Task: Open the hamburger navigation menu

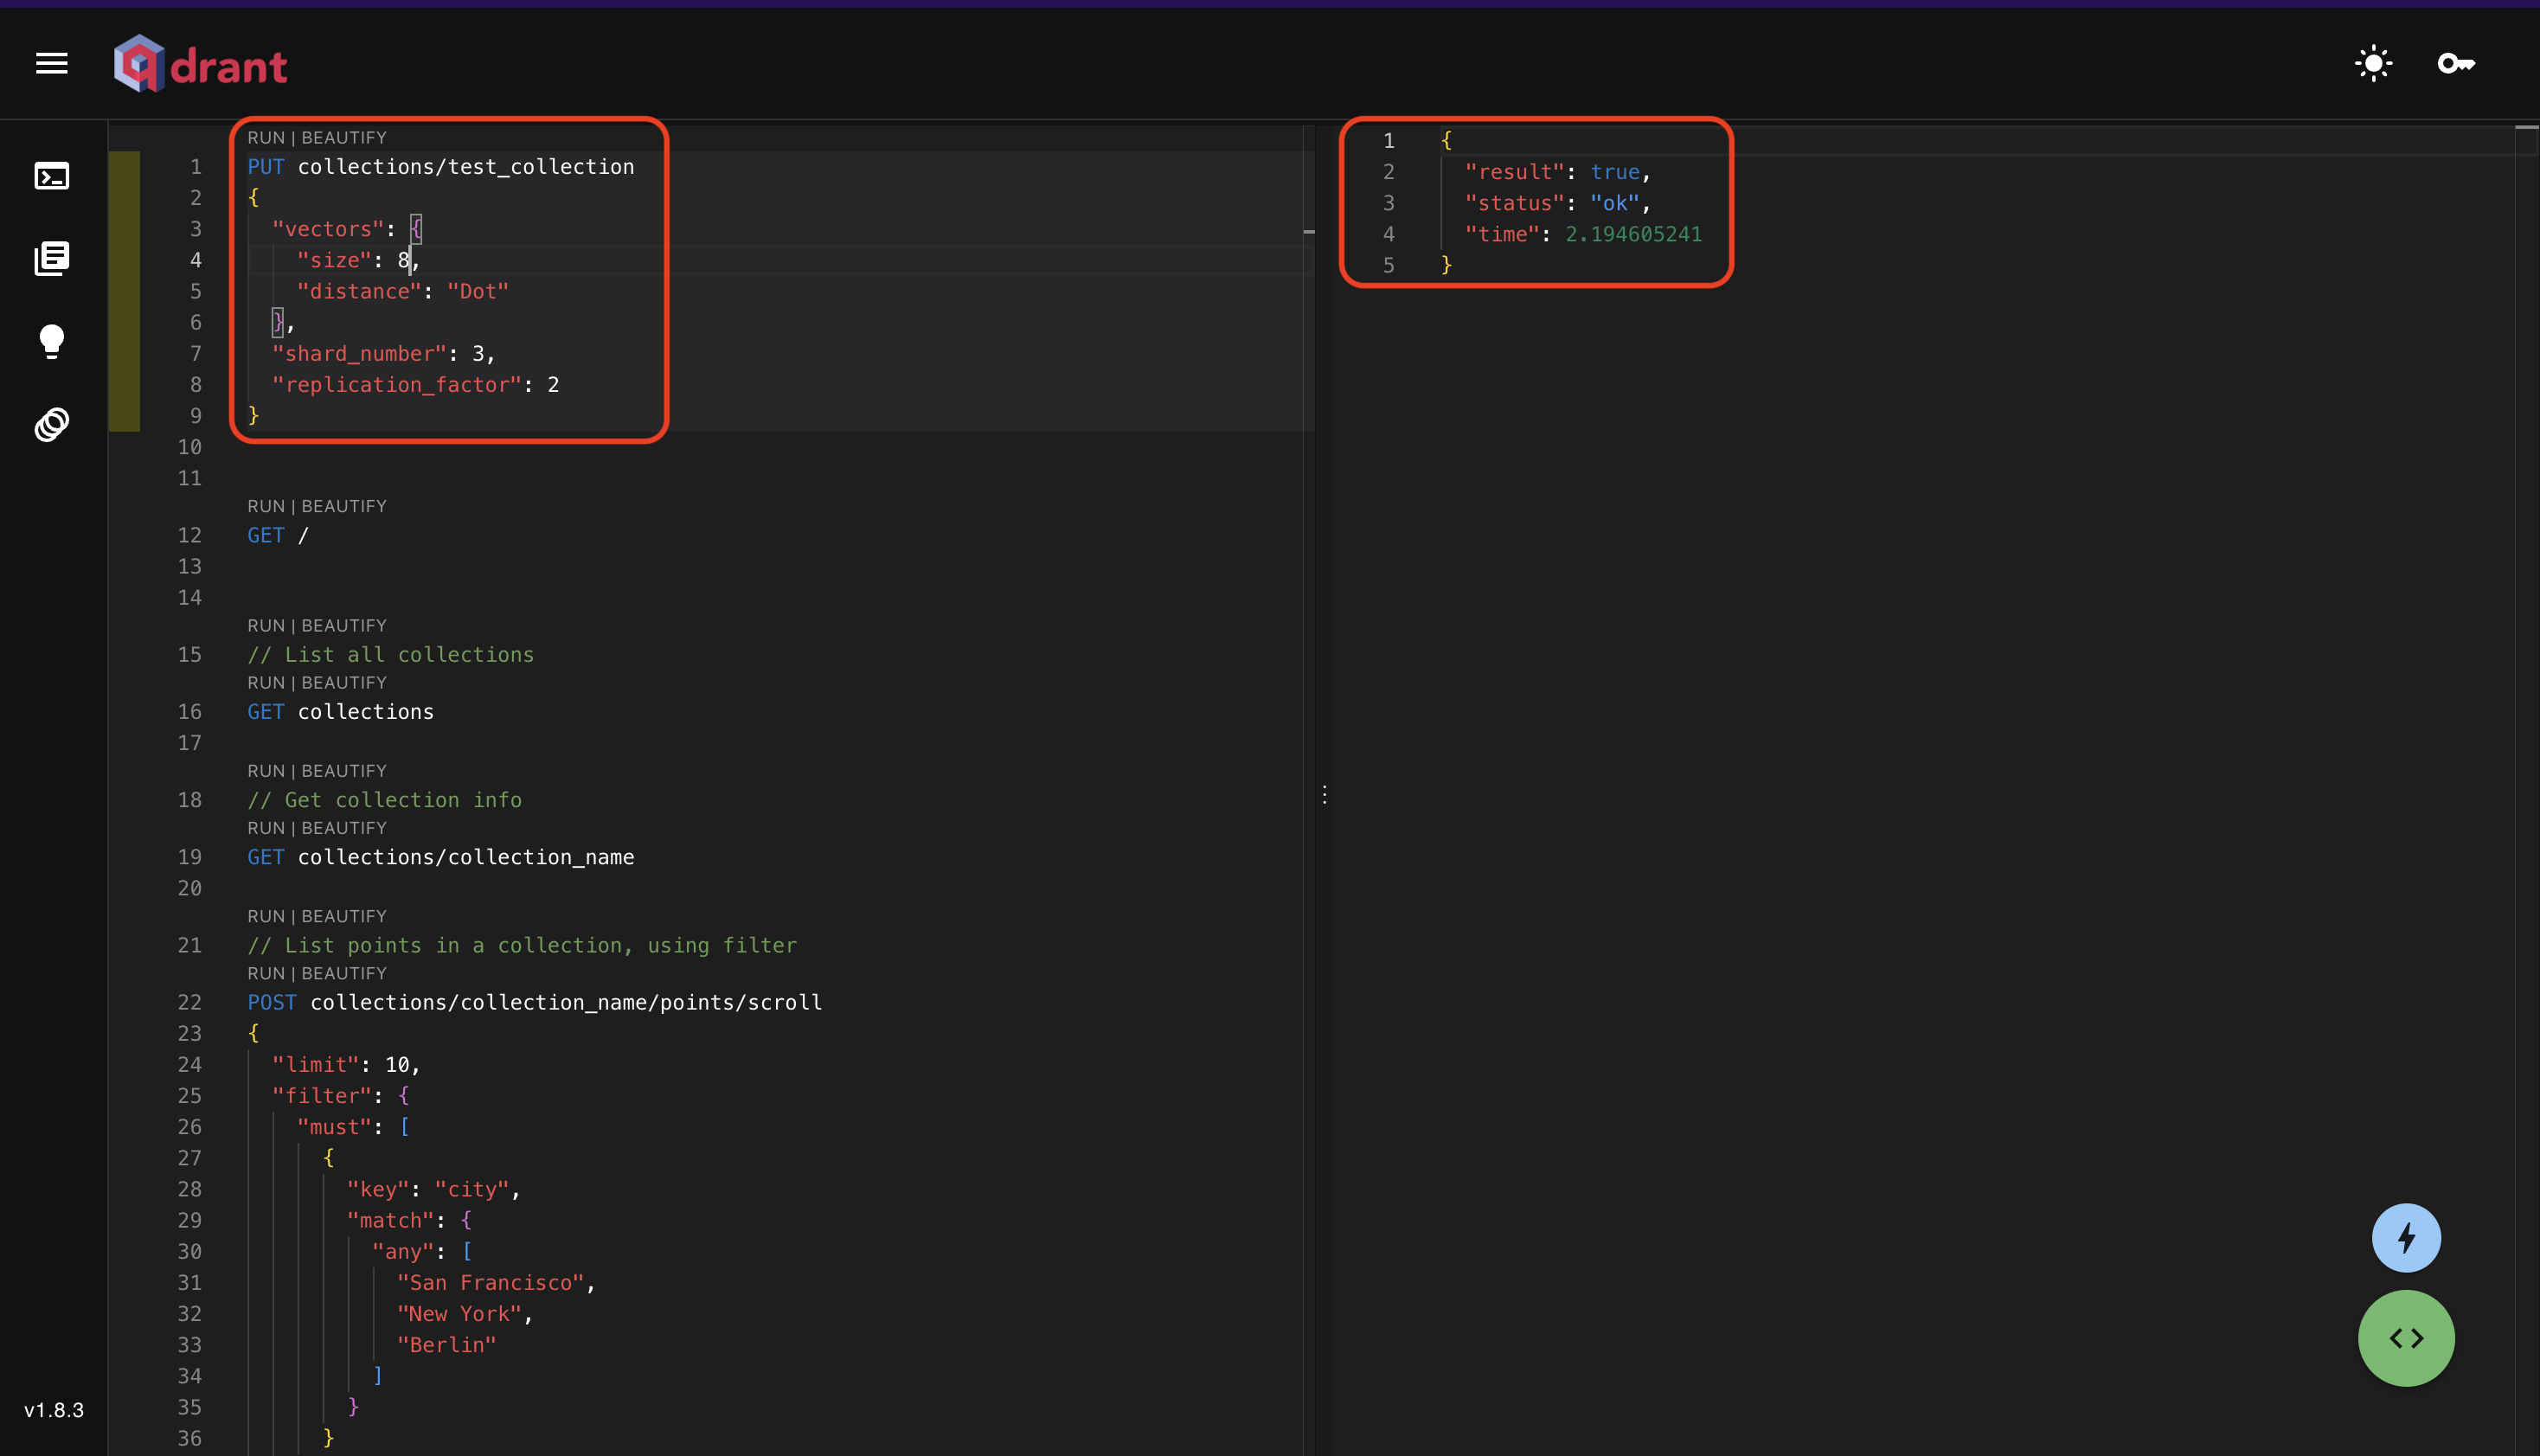Action: click(52, 64)
